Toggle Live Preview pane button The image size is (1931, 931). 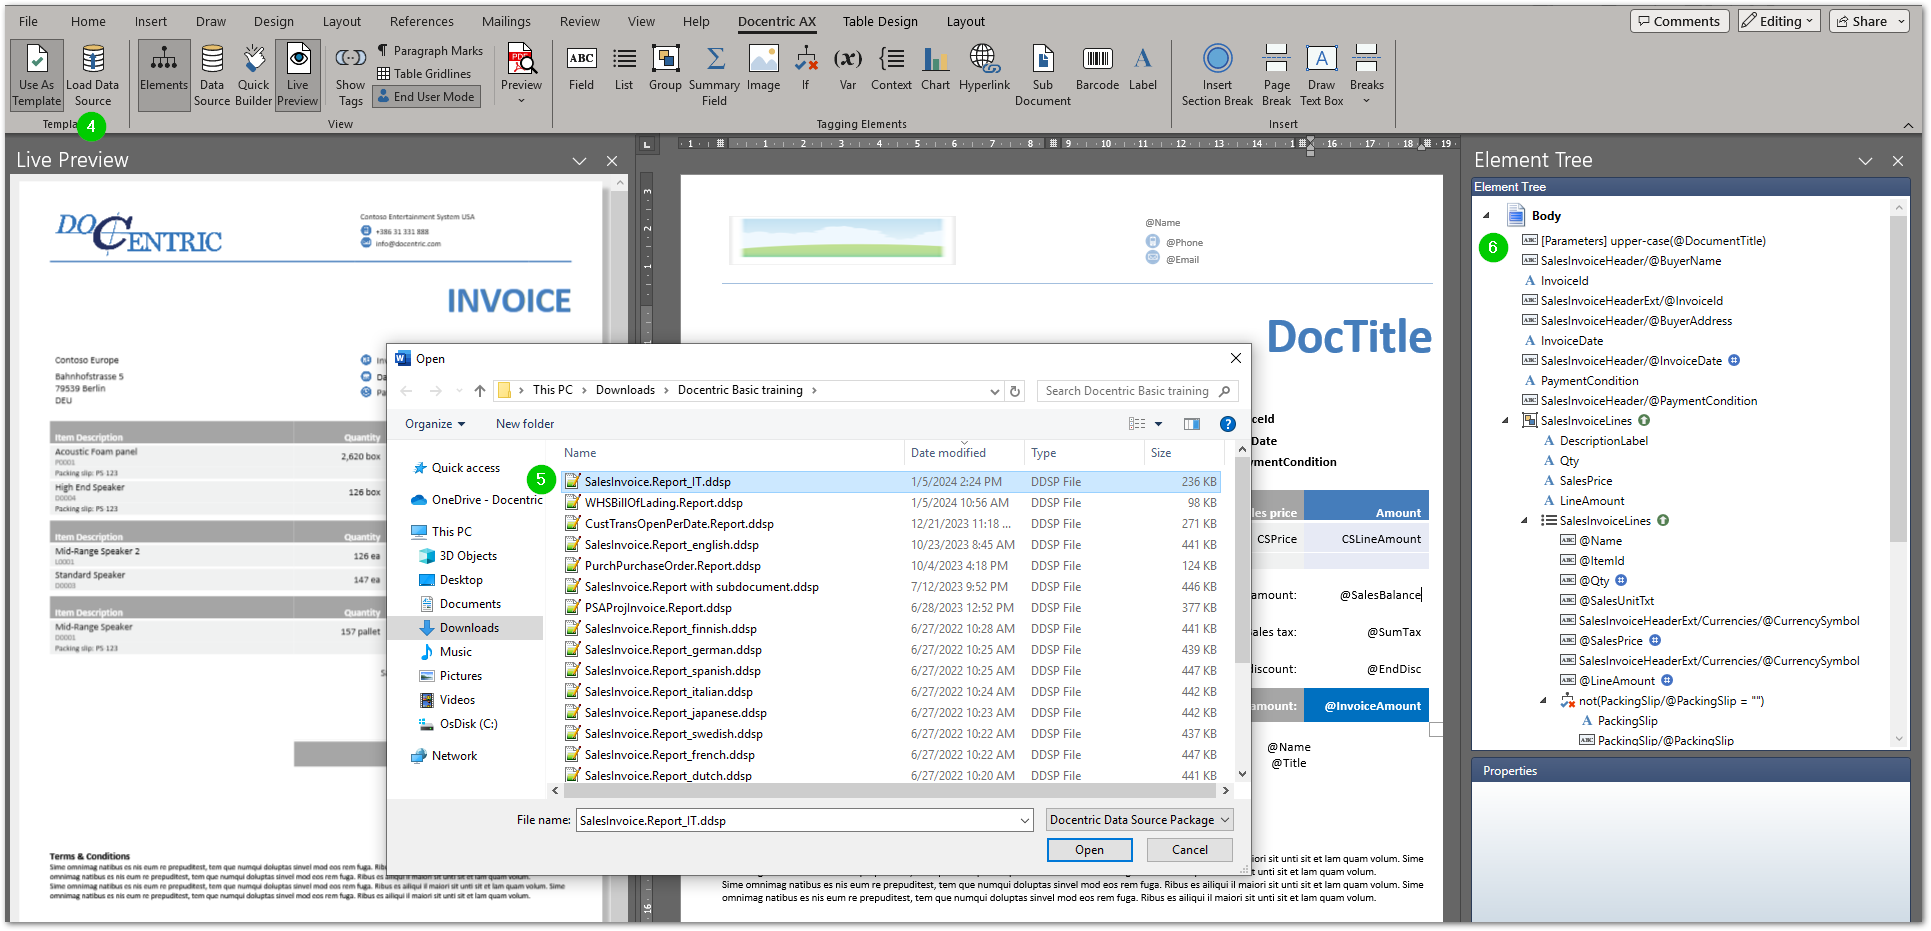[298, 75]
